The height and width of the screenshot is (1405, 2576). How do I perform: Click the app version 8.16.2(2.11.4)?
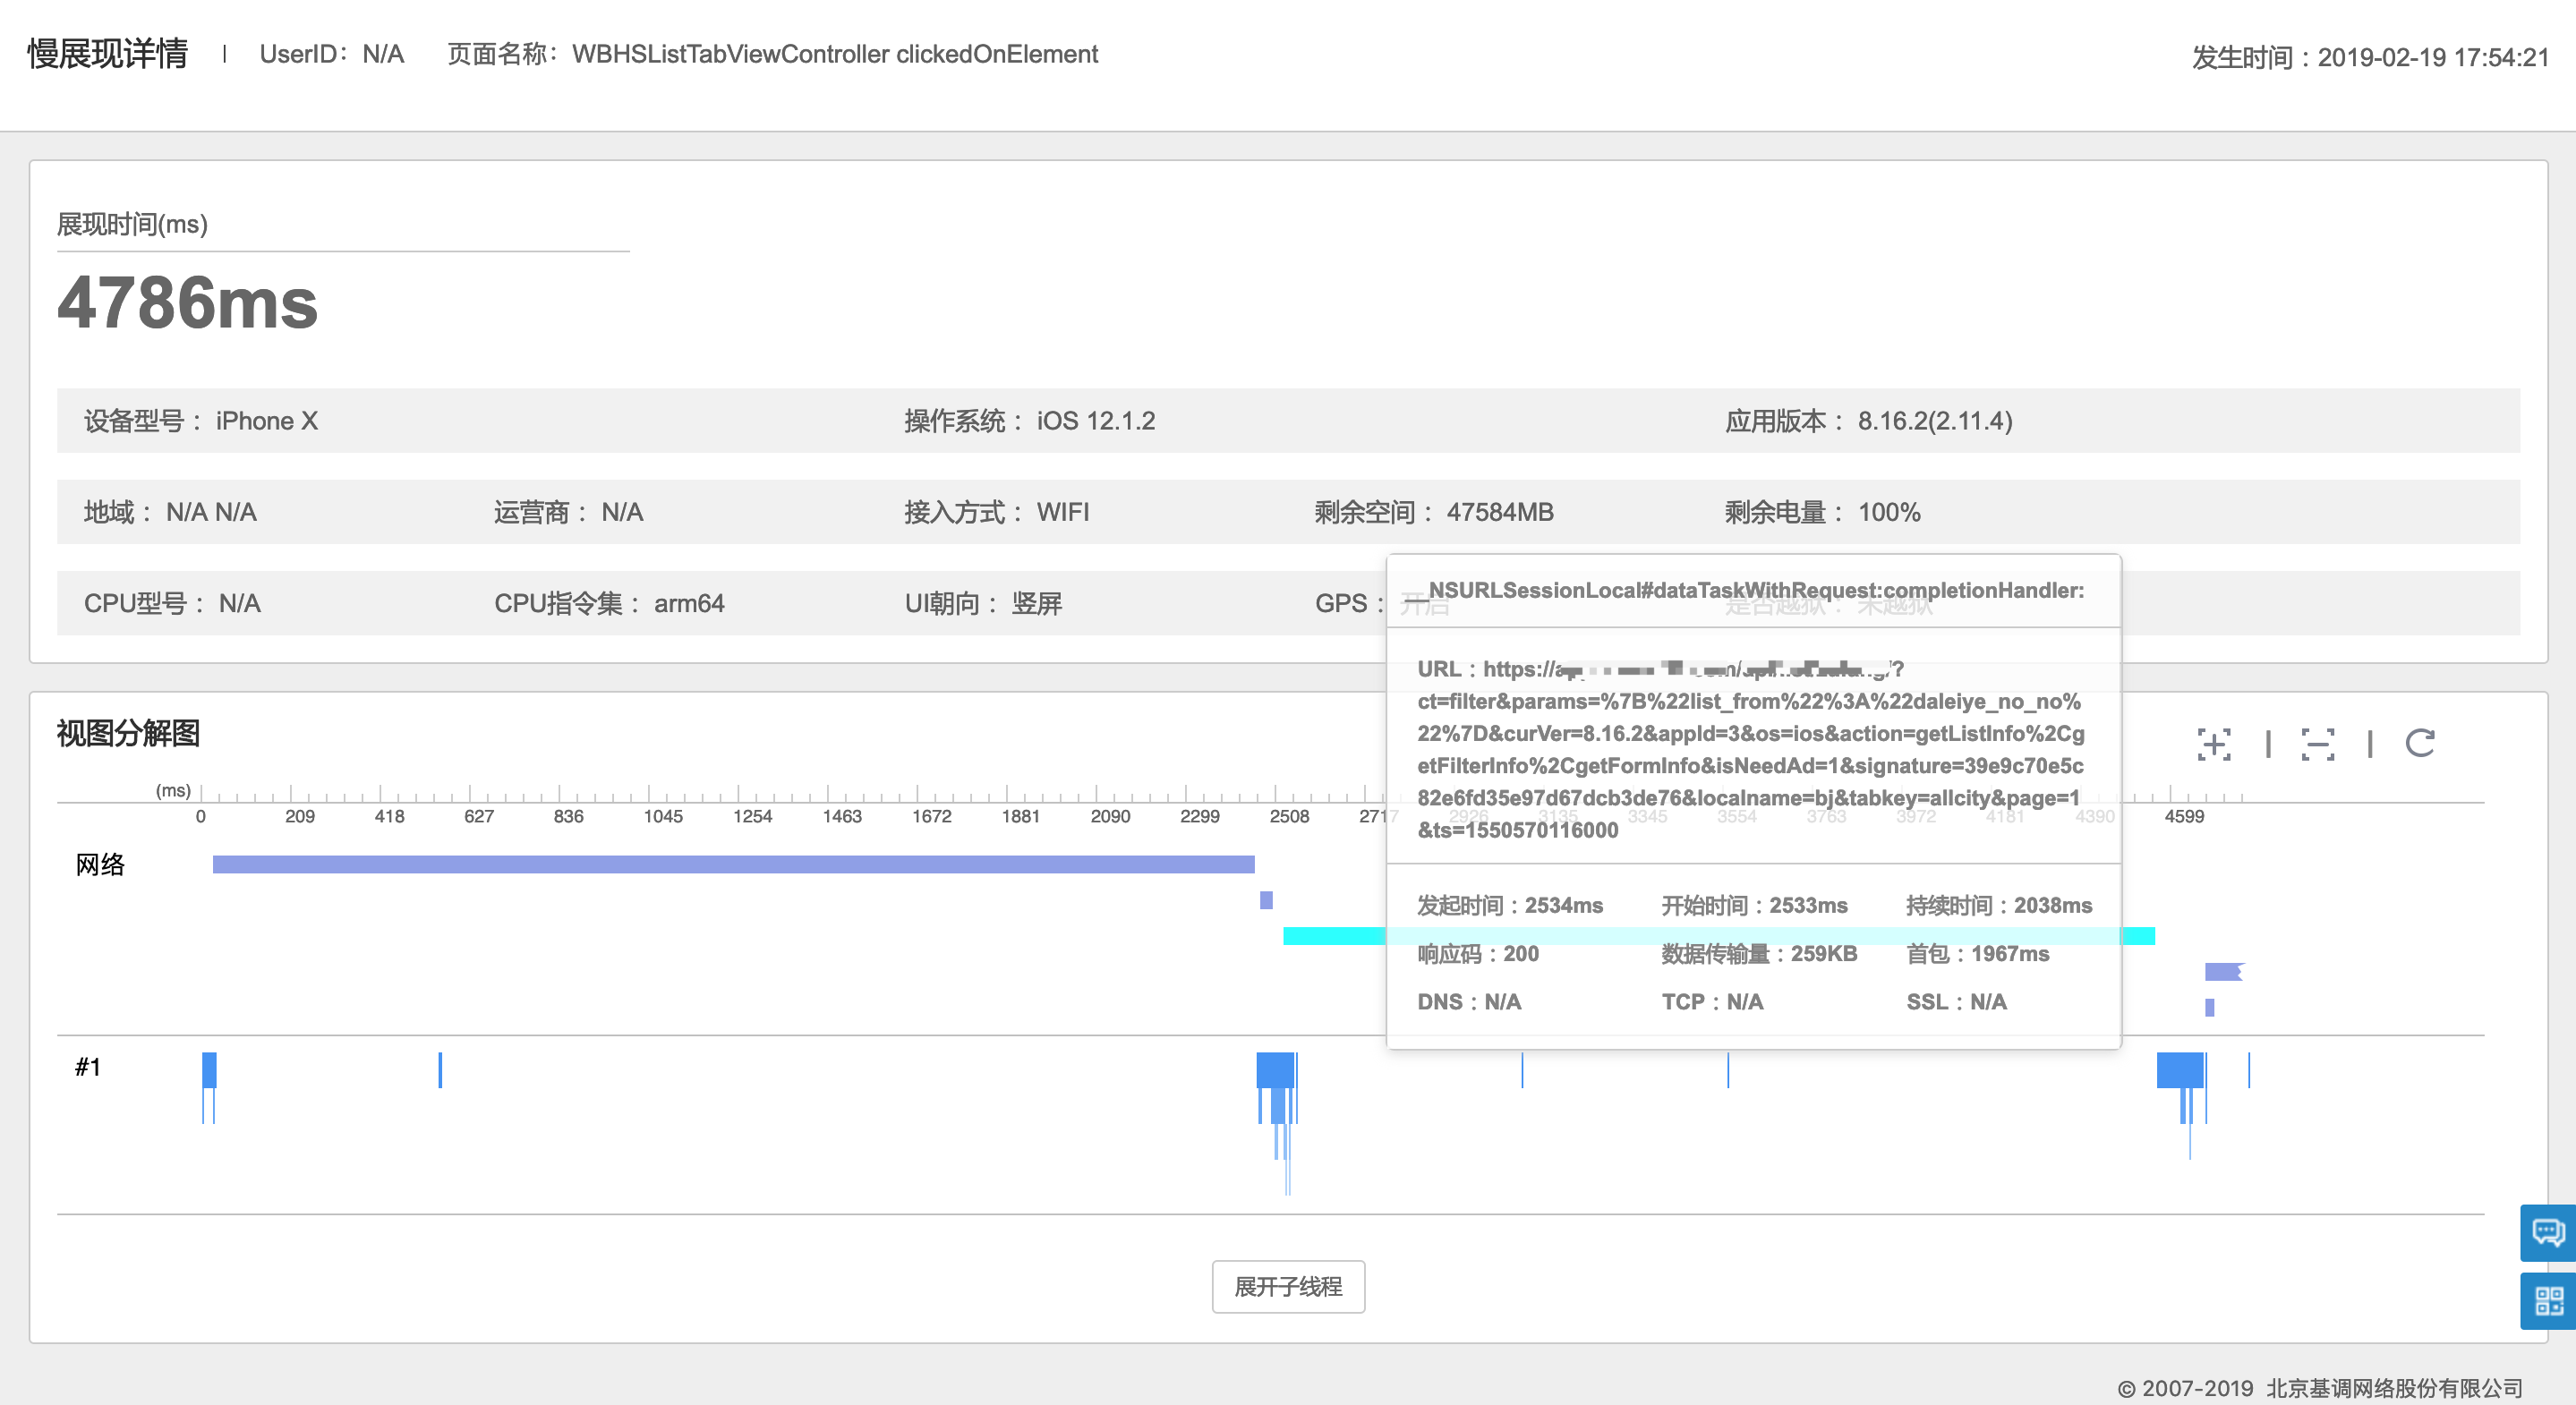coord(1935,421)
